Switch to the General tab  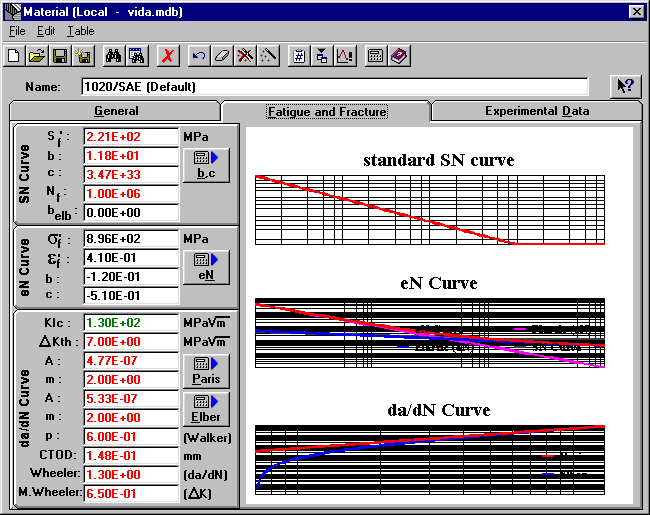click(x=116, y=111)
